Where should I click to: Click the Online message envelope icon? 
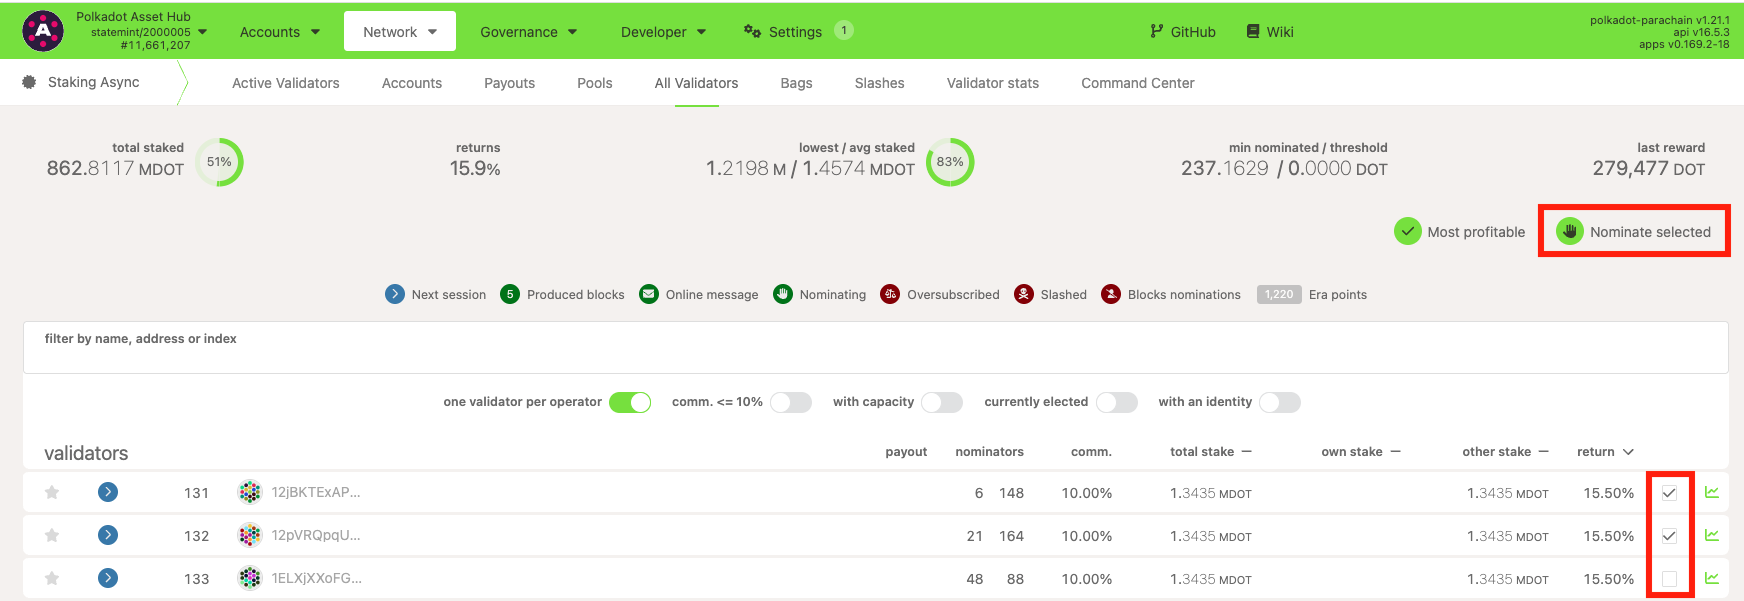[649, 294]
